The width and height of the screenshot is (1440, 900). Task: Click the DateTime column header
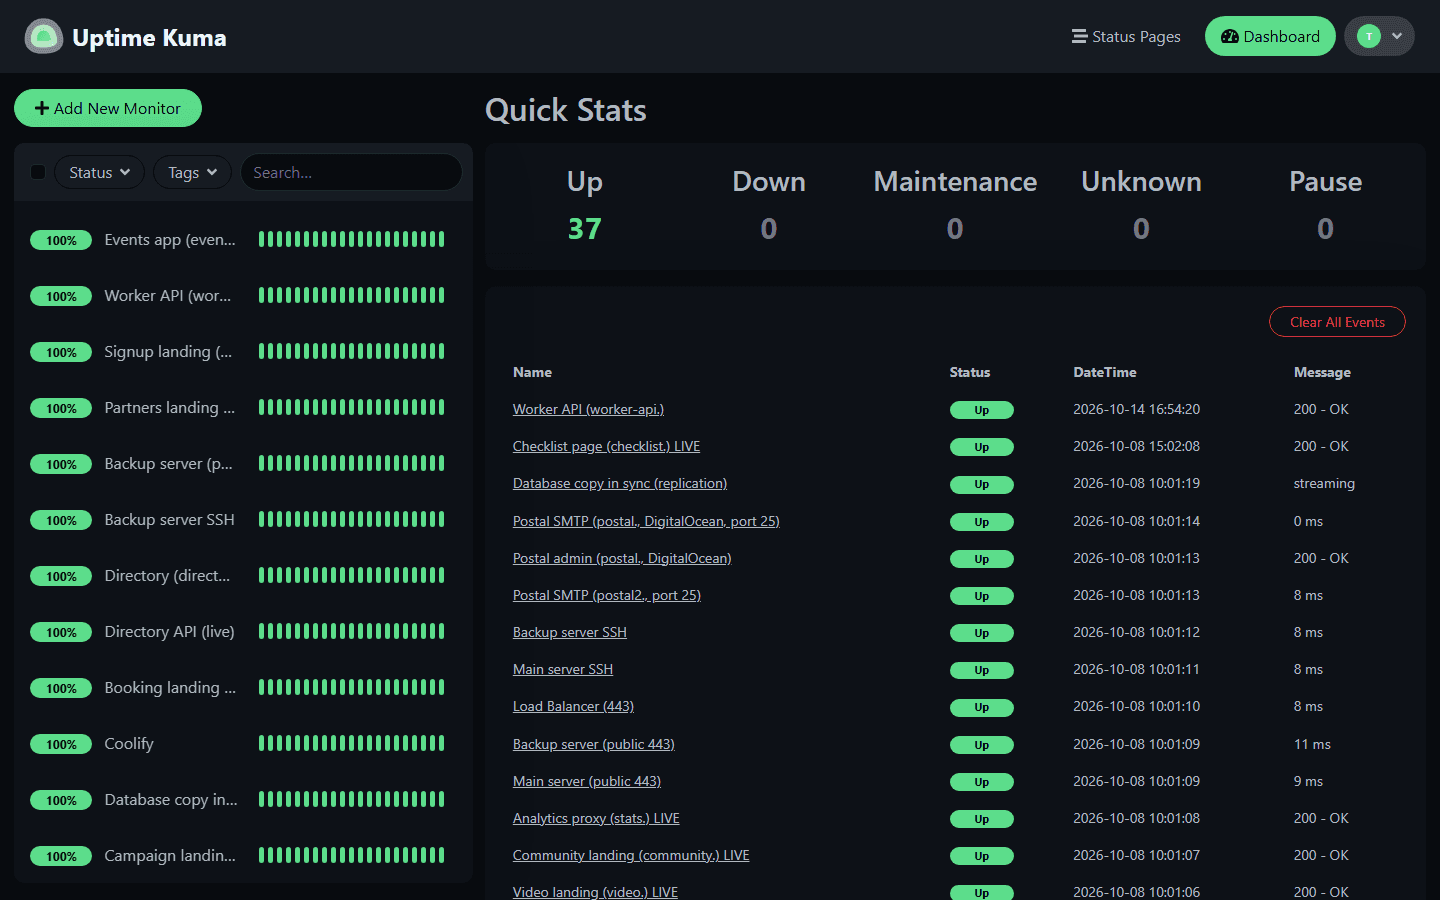click(1105, 372)
